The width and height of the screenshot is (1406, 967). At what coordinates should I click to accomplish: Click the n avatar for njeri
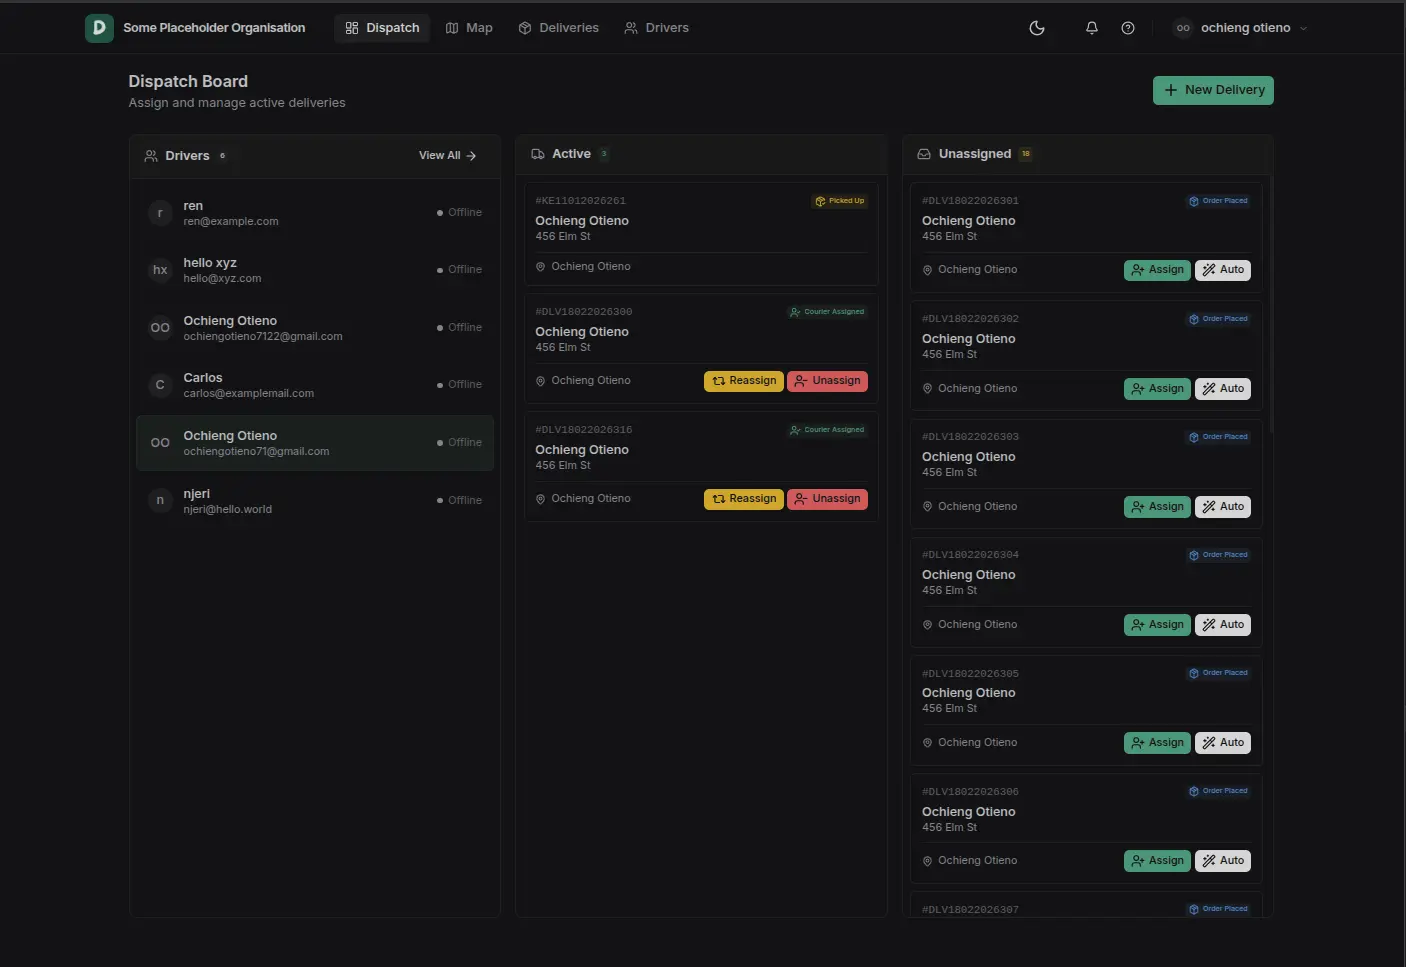point(160,501)
